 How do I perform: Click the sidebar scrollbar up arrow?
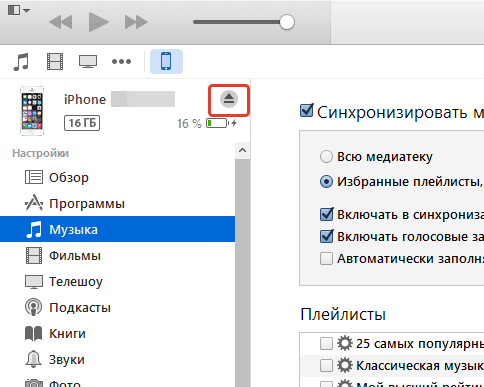(242, 150)
